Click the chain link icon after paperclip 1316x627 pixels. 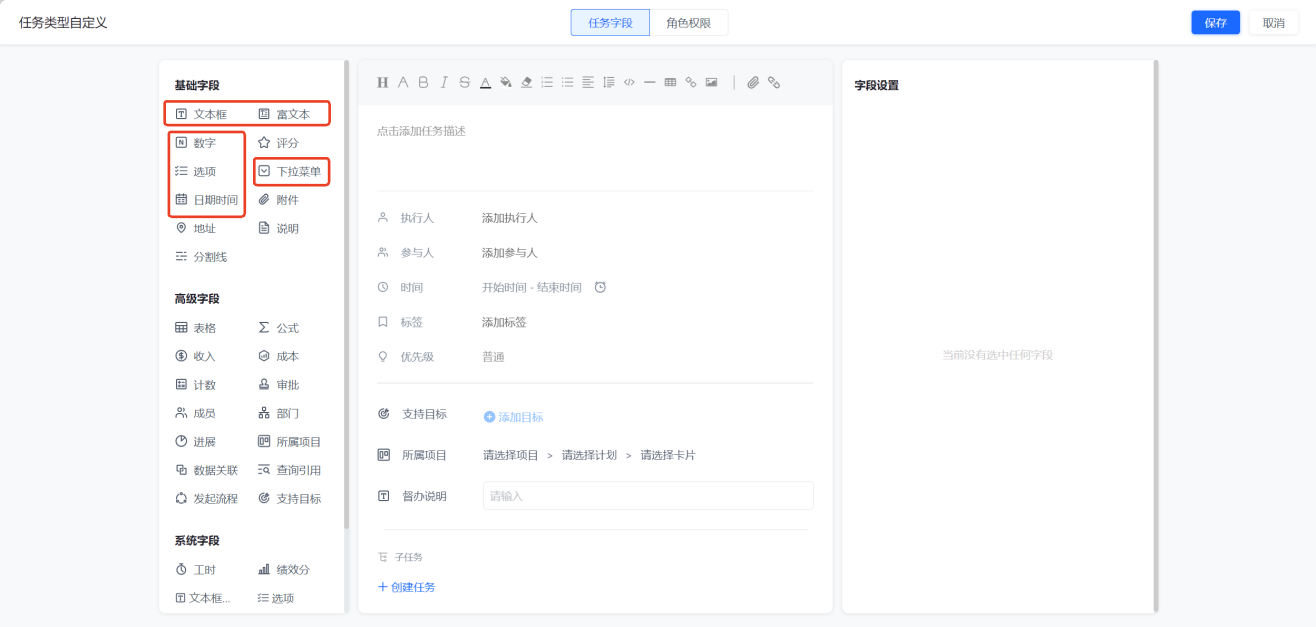point(774,83)
